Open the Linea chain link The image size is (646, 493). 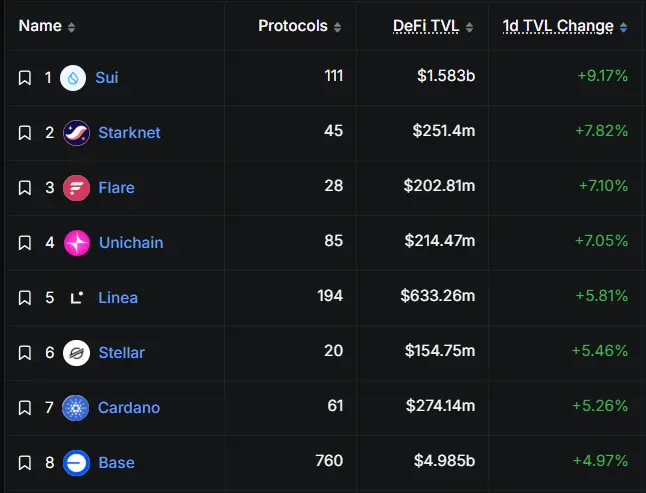(x=118, y=298)
